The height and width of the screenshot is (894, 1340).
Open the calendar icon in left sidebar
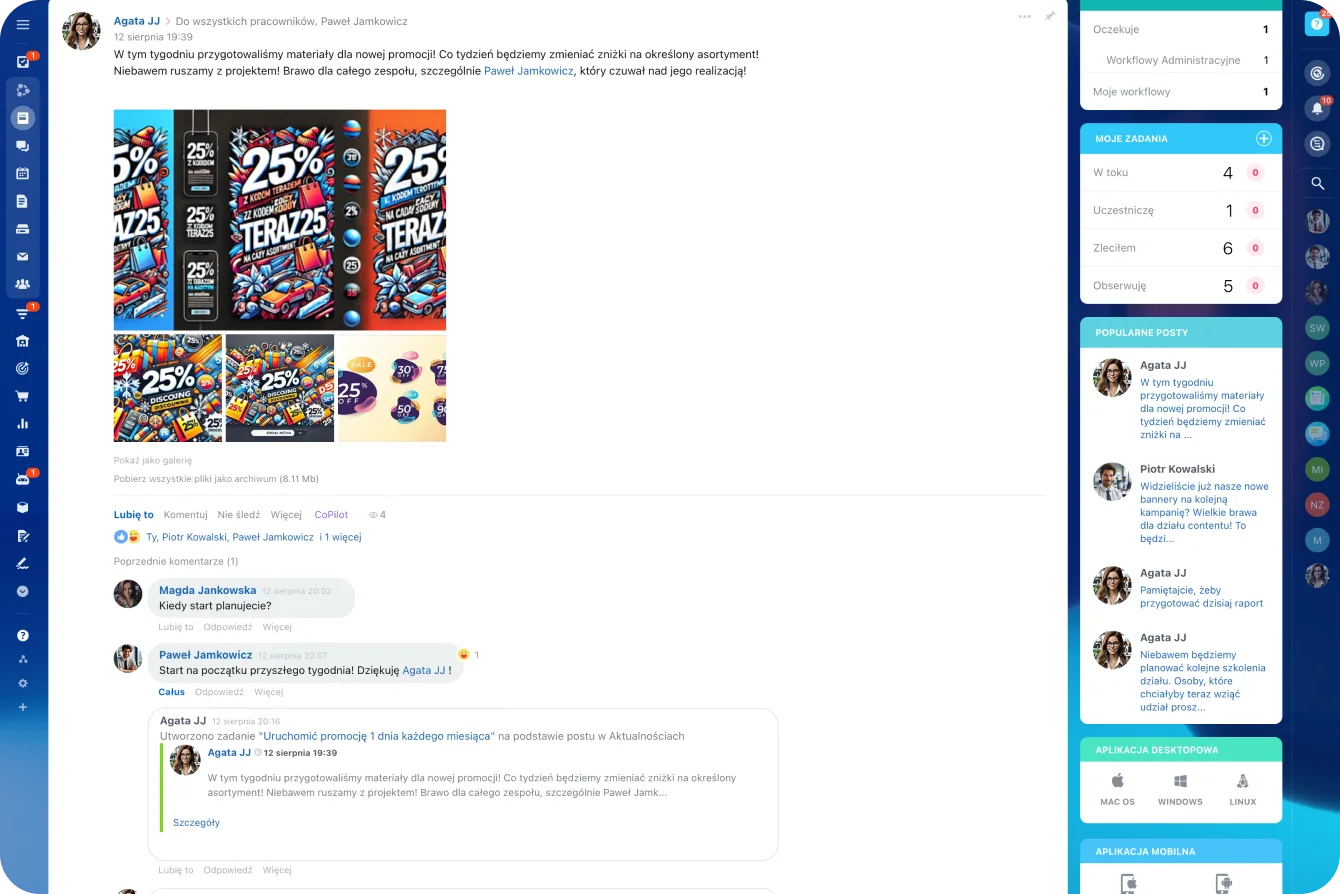[x=23, y=173]
